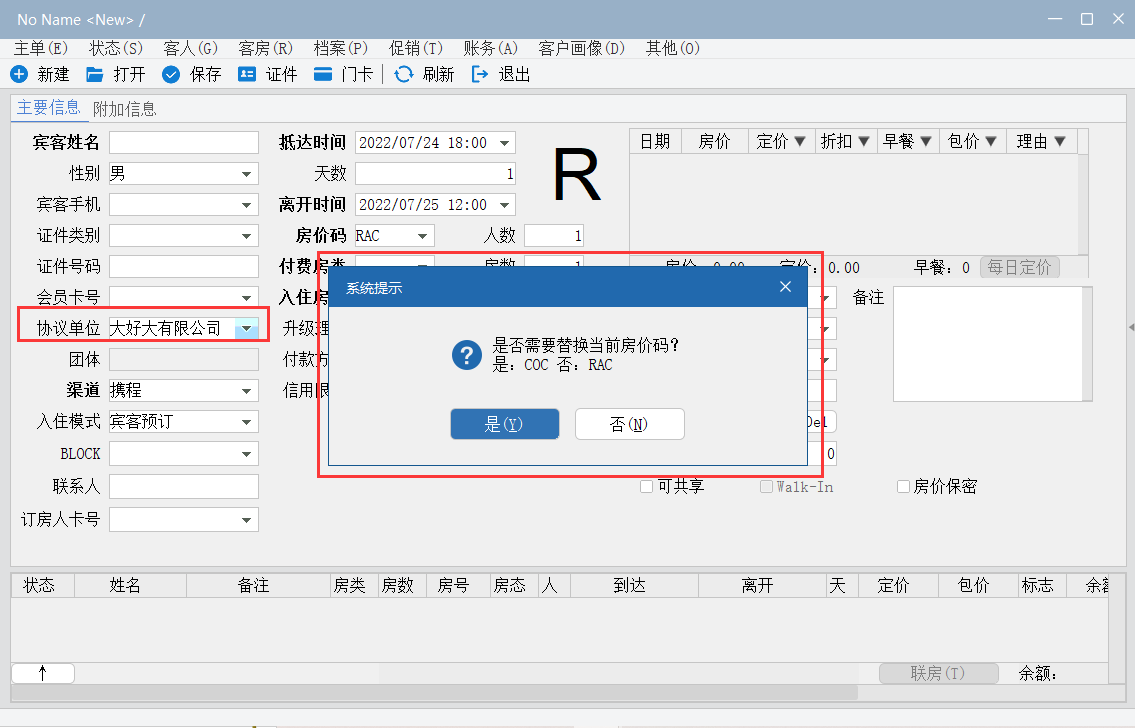Expand the 证件类别 dropdown
The image size is (1135, 728).
[247, 236]
